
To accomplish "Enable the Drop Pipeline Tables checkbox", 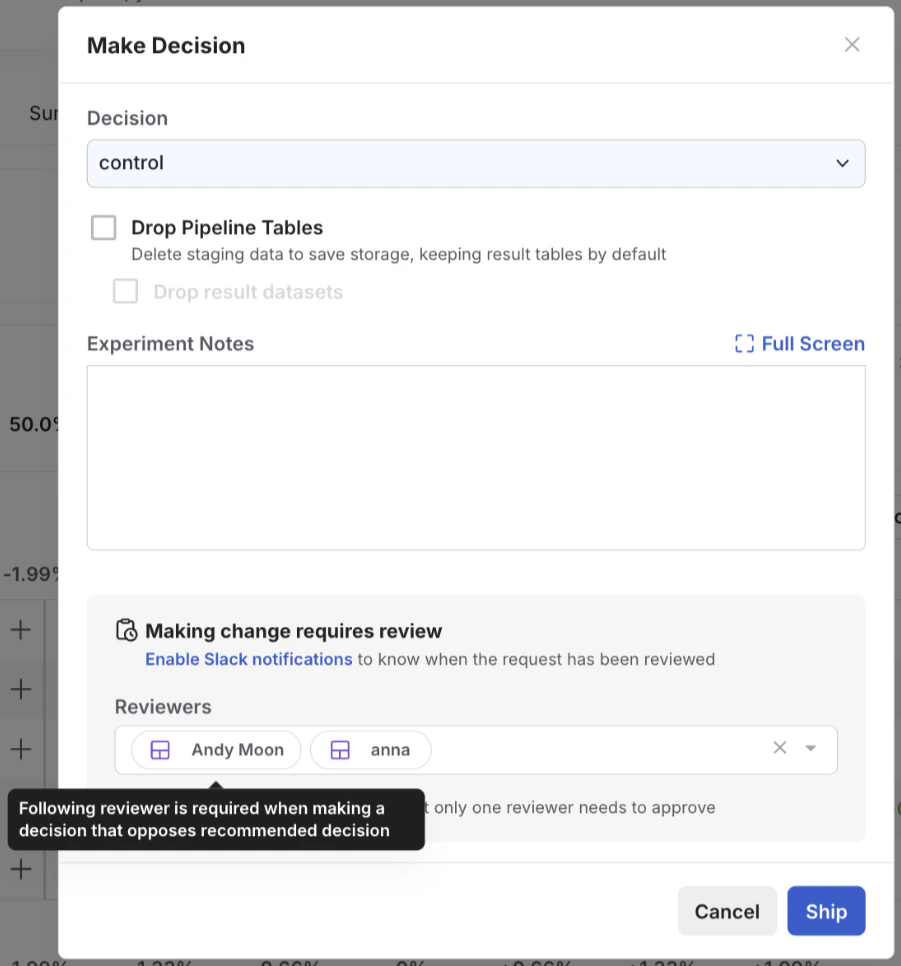I will click(104, 228).
